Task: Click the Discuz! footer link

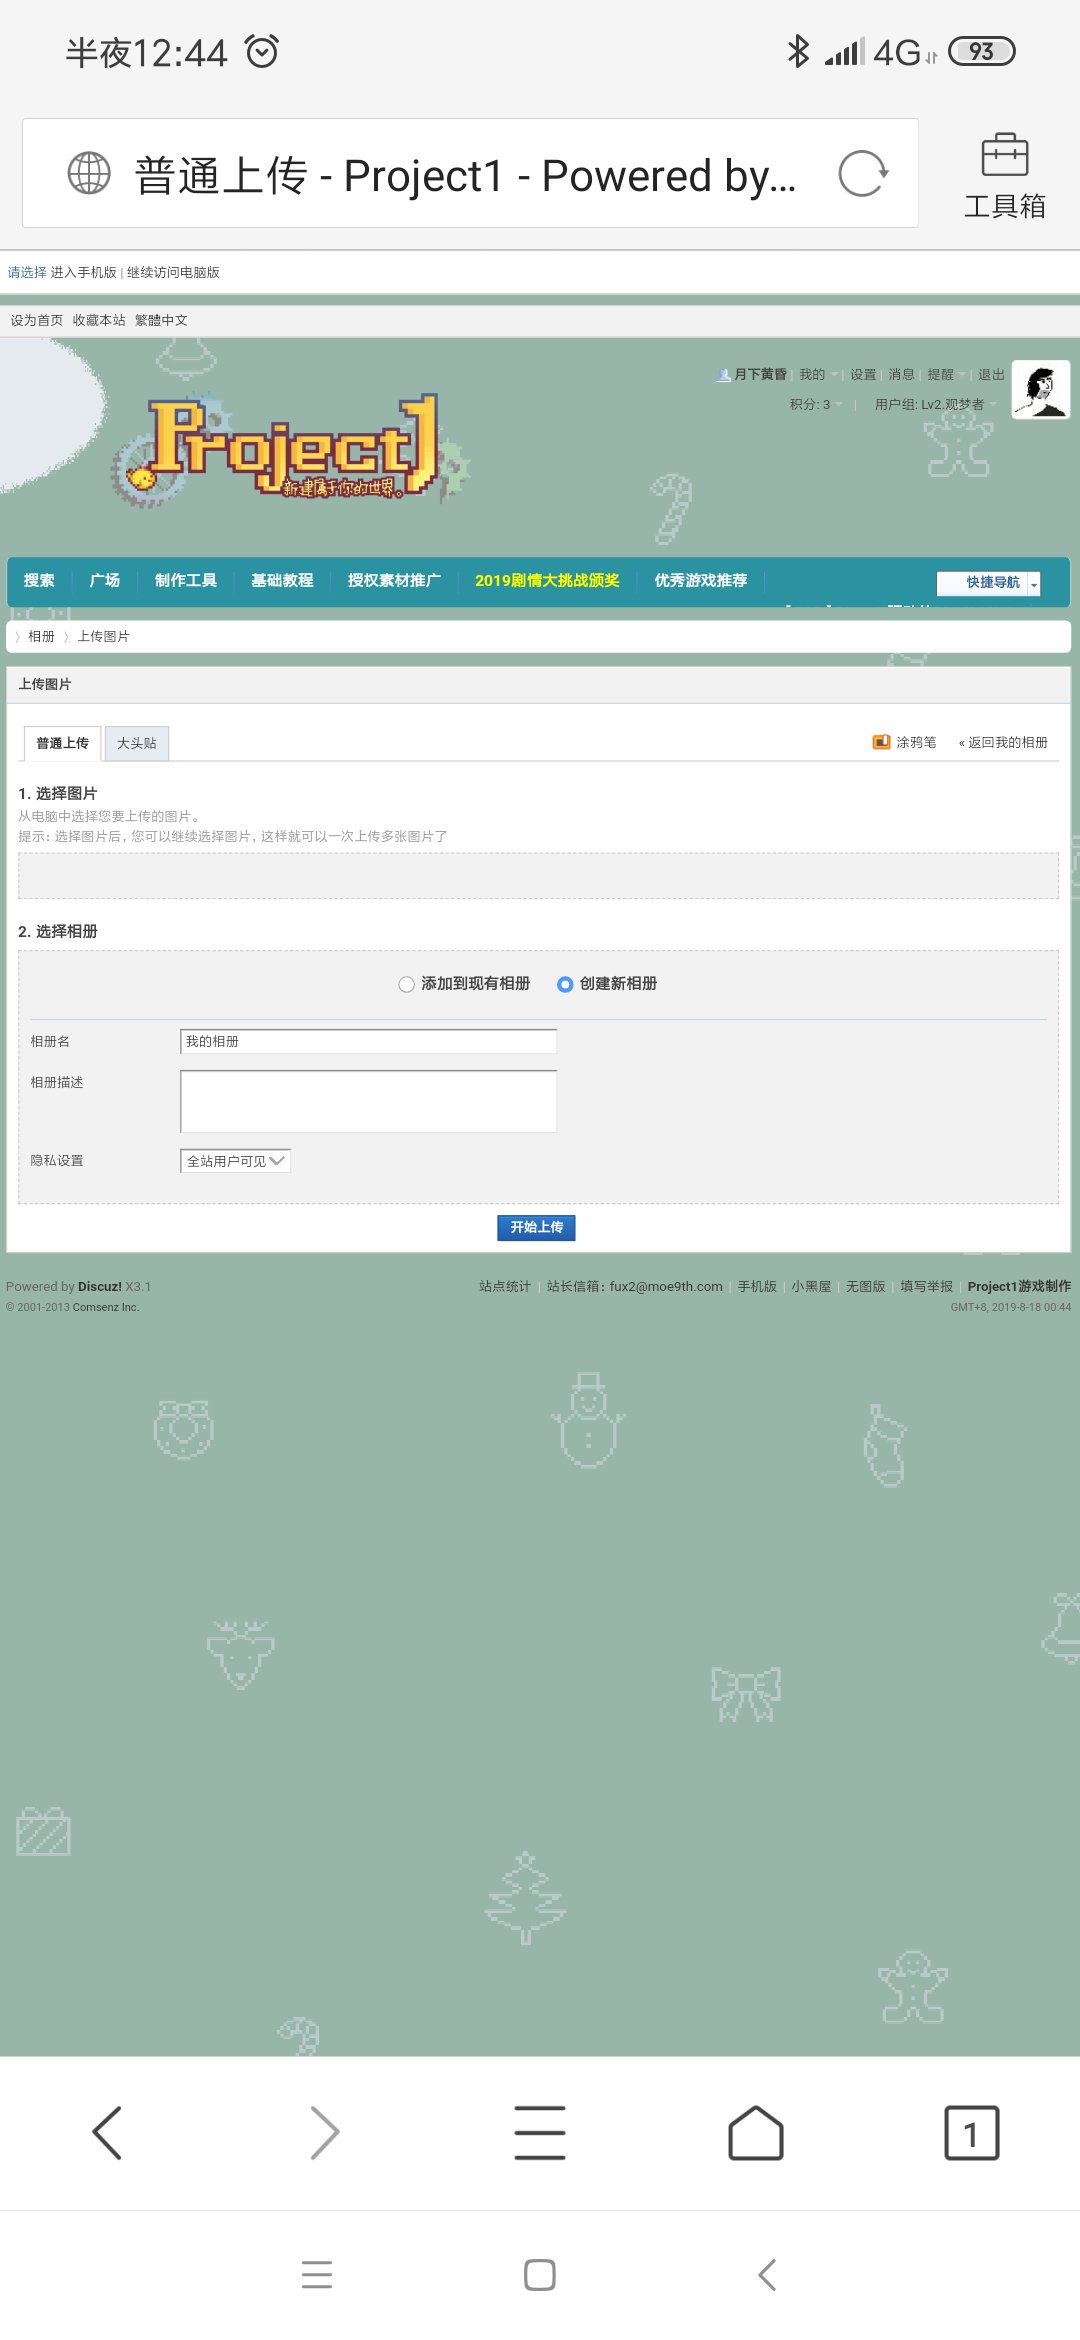Action: point(100,1287)
